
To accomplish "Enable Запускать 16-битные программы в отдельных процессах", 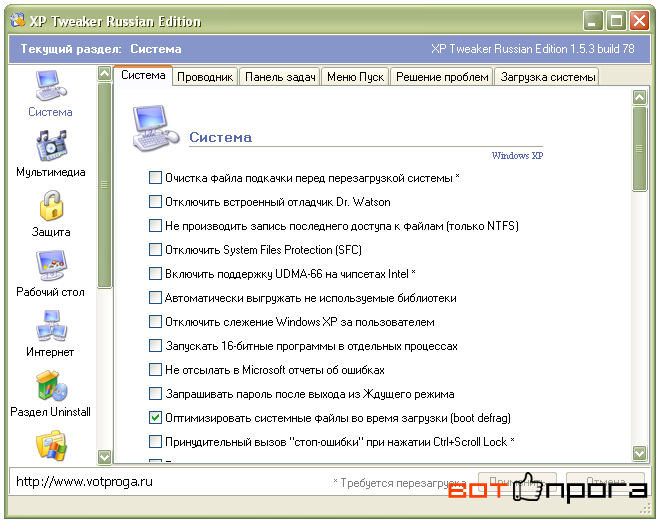I will point(155,346).
